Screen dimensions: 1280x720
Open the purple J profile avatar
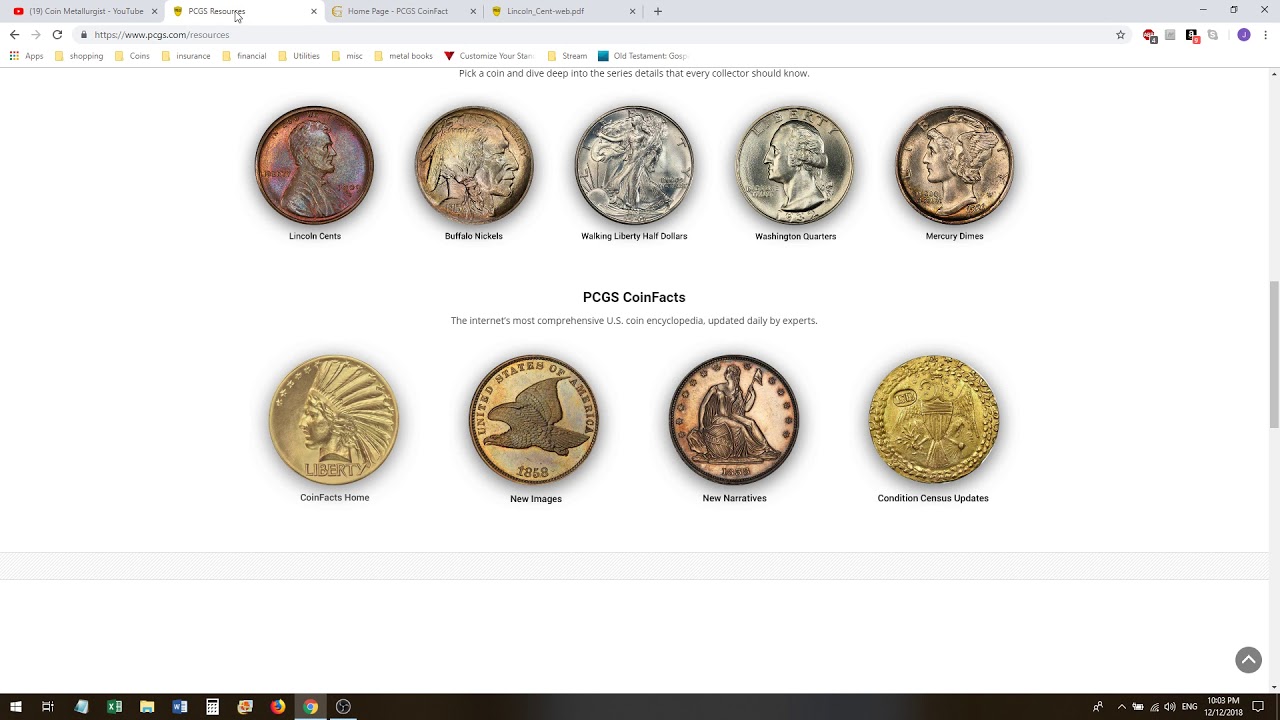[x=1244, y=35]
